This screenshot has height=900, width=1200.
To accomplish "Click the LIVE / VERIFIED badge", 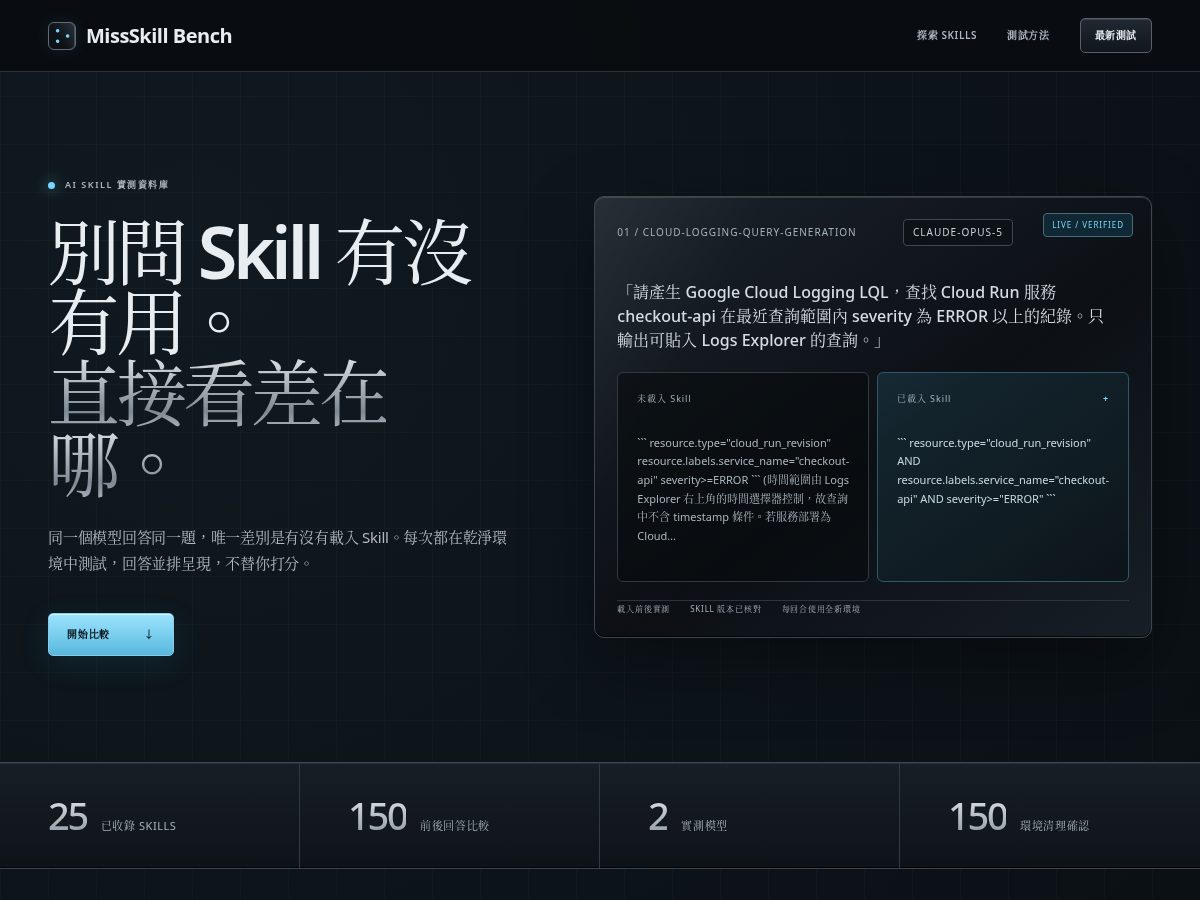I will coord(1088,225).
